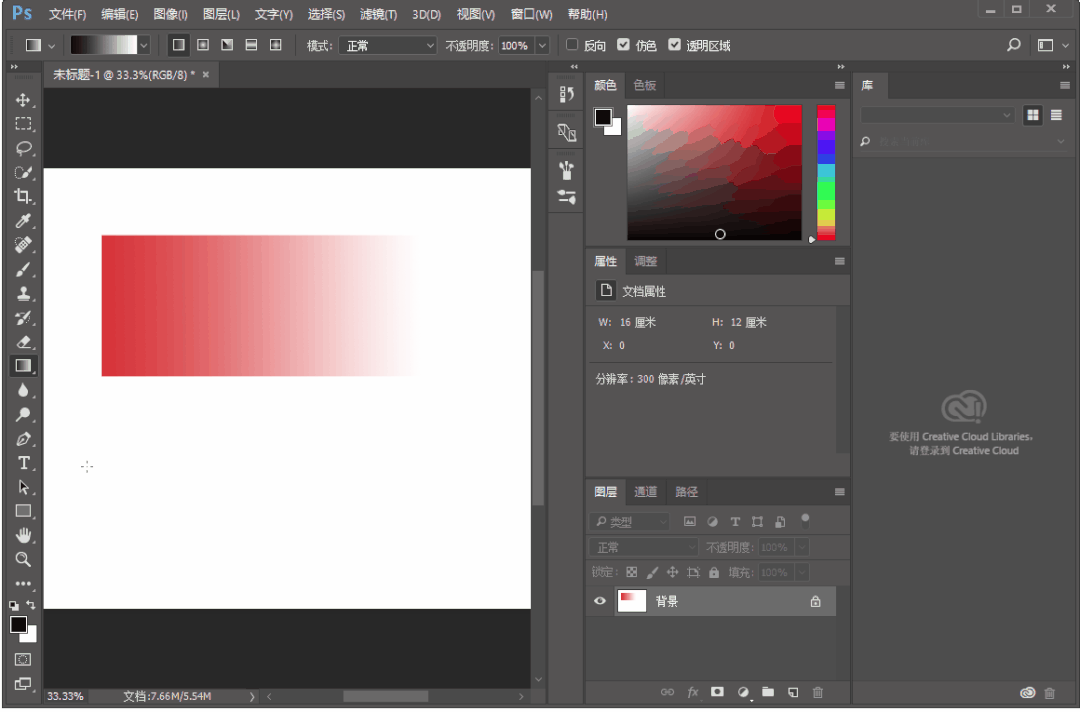The image size is (1080, 712).
Task: Select the Crop tool
Action: pyautogui.click(x=23, y=196)
